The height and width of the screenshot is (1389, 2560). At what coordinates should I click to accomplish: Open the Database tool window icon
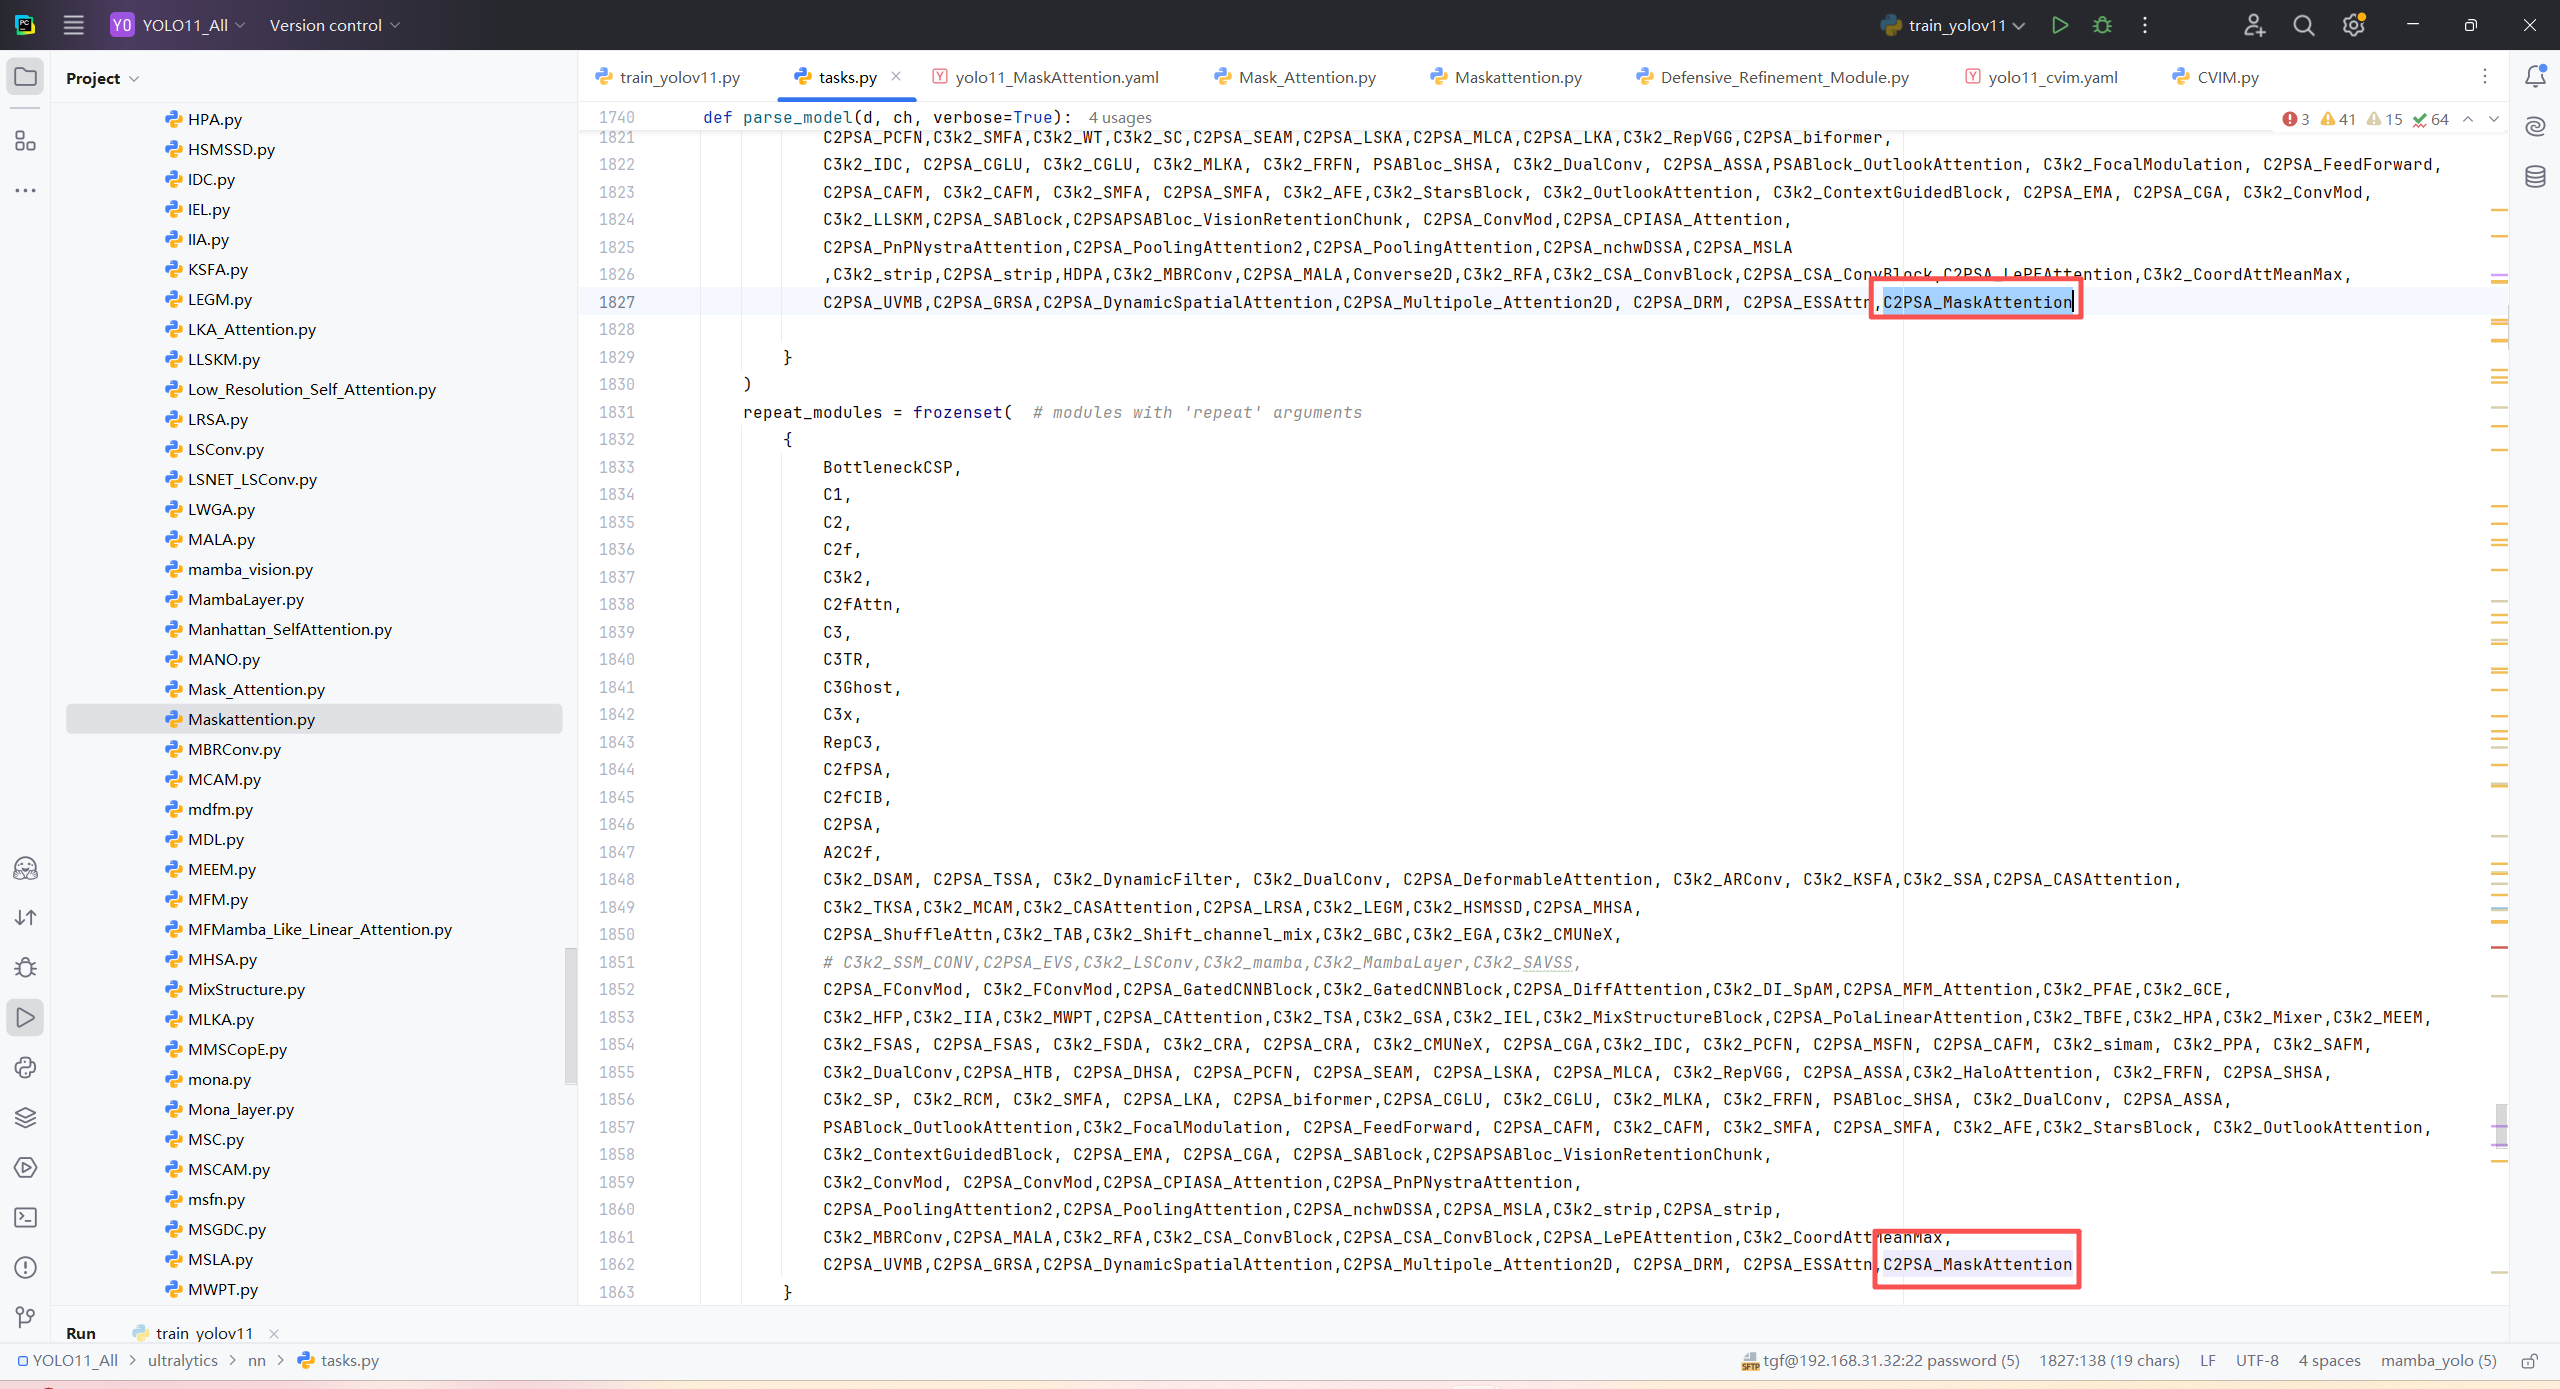click(2535, 177)
